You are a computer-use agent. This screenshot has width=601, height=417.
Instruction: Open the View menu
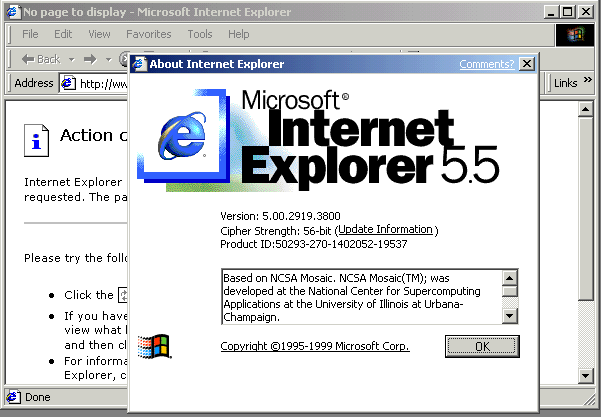99,34
